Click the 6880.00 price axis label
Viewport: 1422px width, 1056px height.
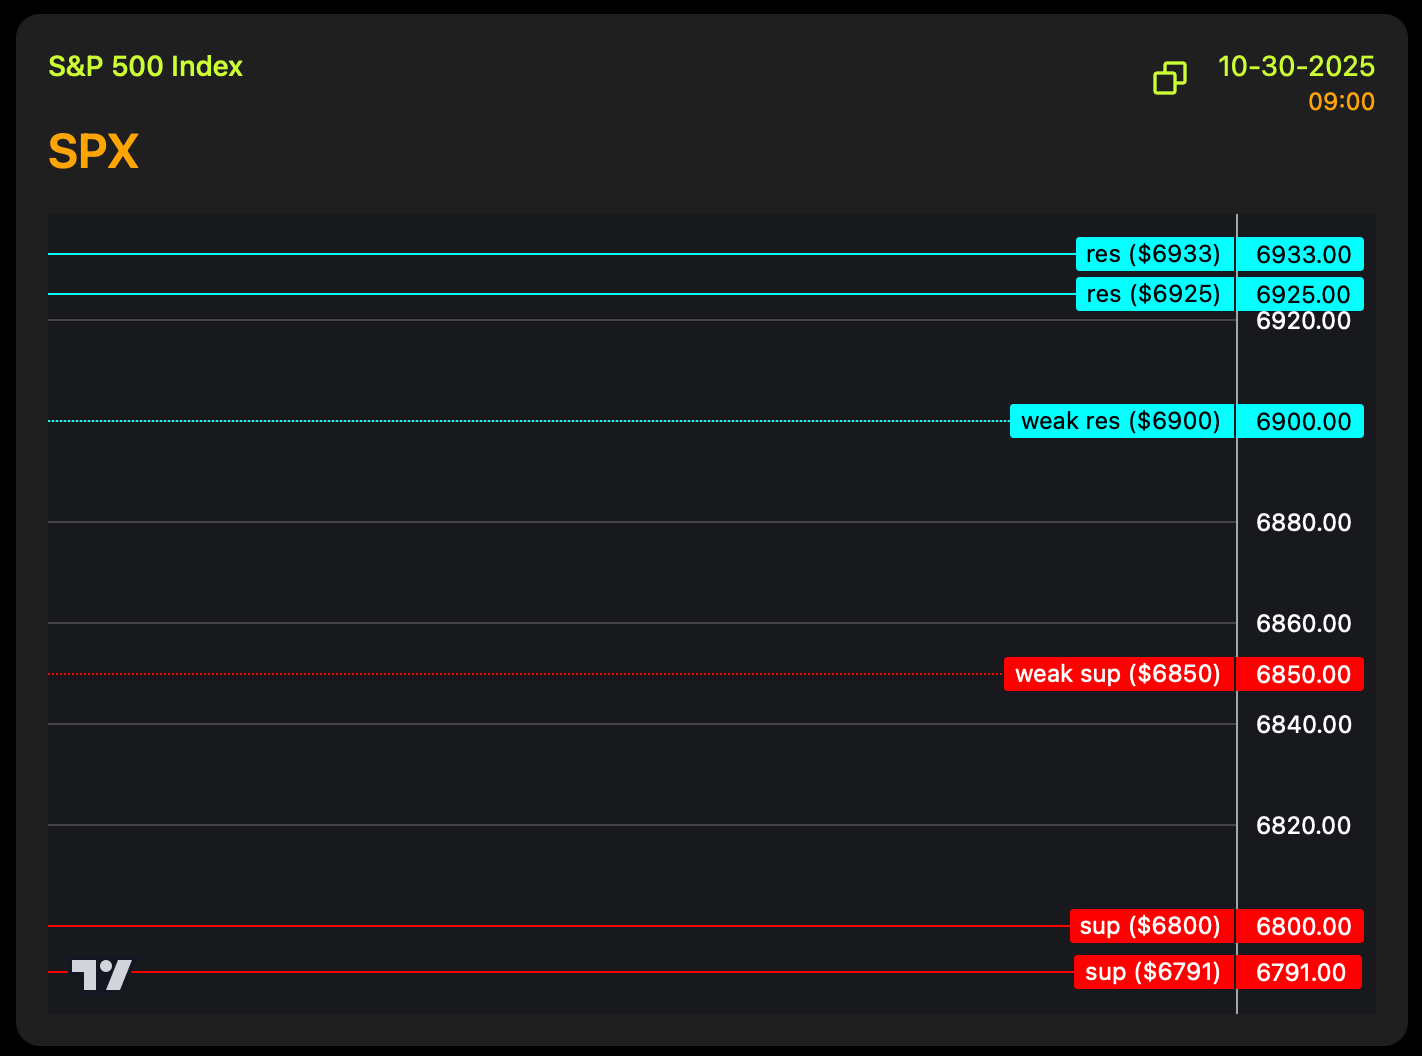(1303, 523)
